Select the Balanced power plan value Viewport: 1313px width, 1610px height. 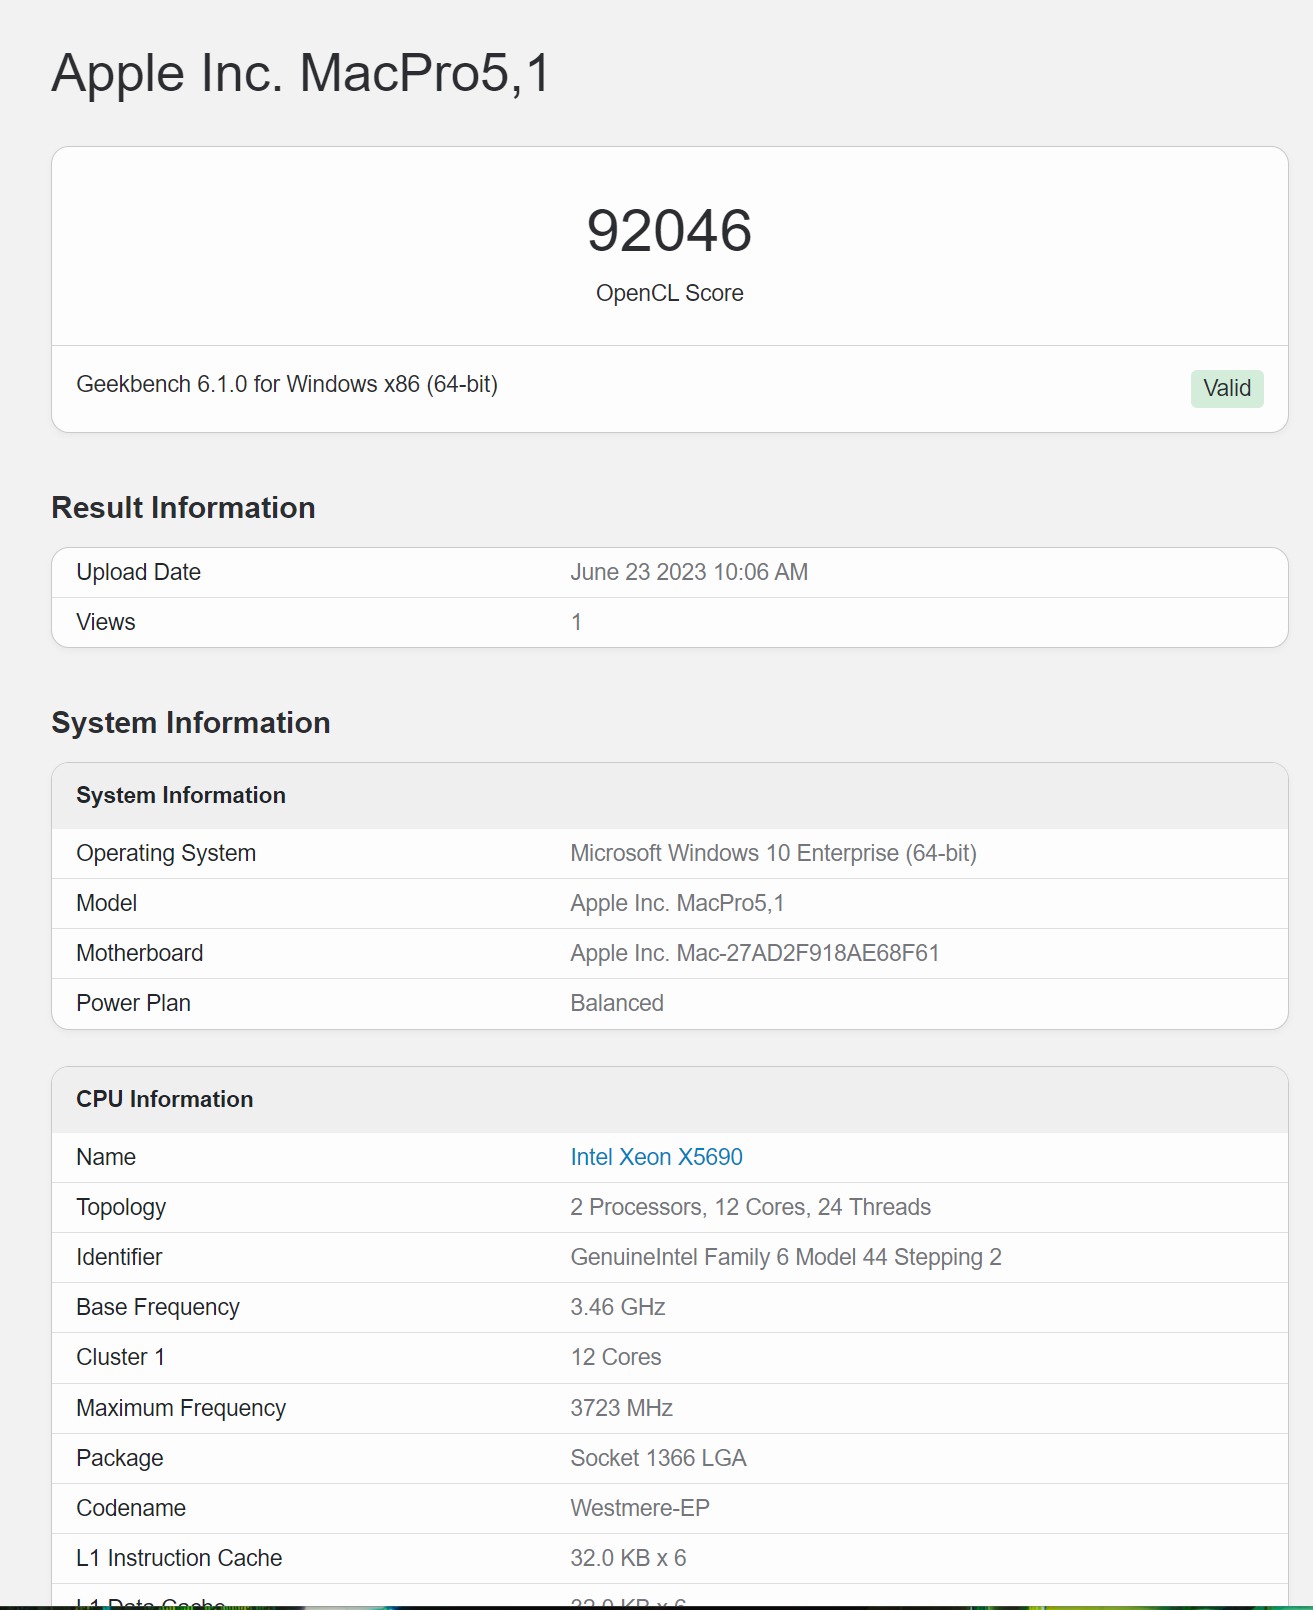pos(616,1003)
